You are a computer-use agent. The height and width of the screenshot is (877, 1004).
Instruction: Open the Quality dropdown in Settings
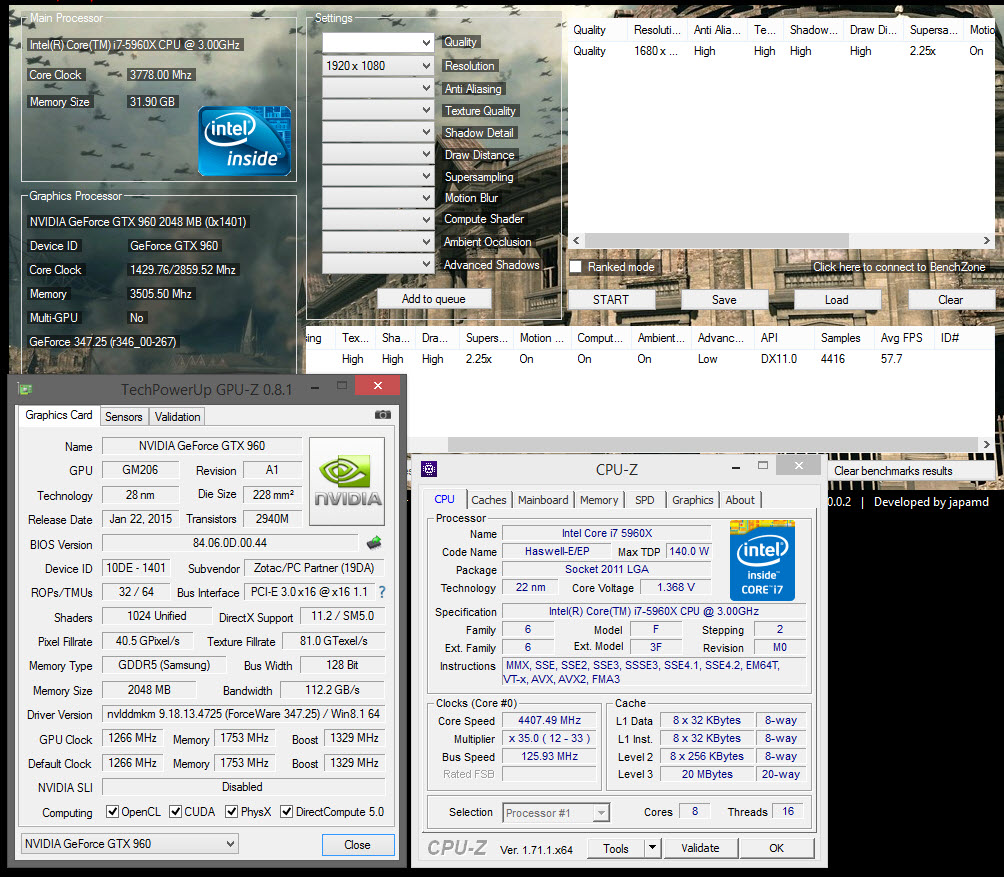[x=378, y=43]
